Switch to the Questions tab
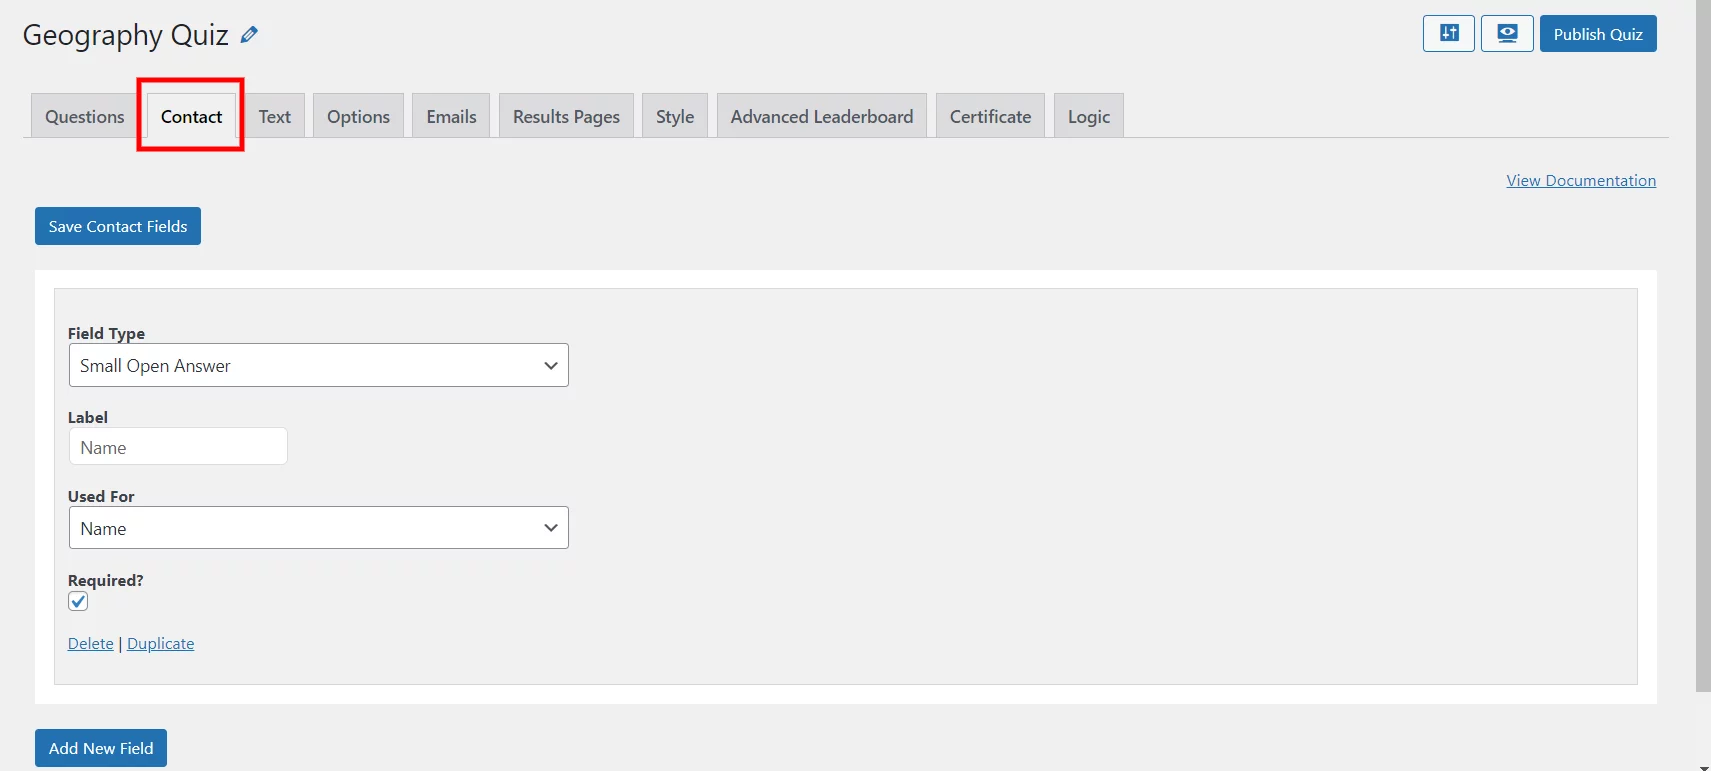The image size is (1711, 771). click(85, 116)
